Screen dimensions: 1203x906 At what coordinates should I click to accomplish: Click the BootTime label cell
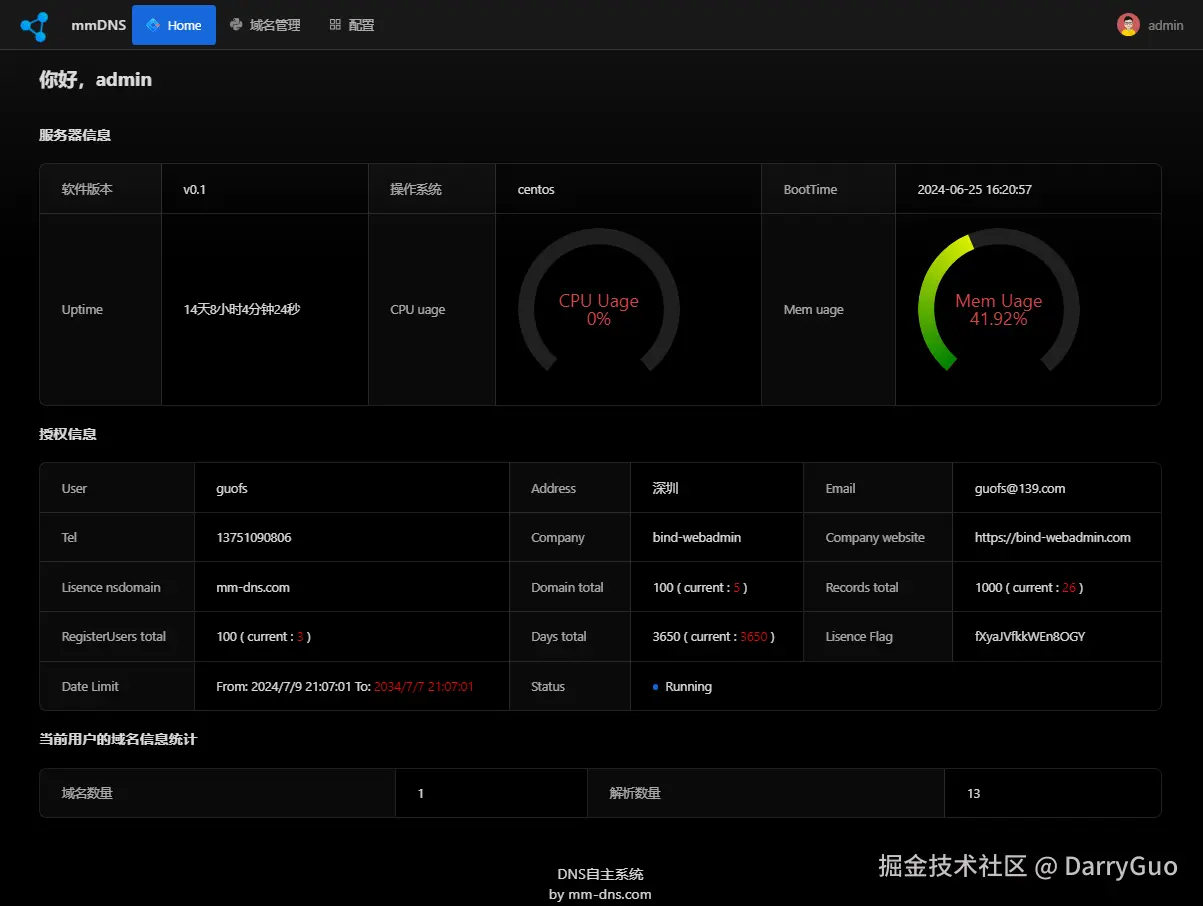(x=828, y=189)
